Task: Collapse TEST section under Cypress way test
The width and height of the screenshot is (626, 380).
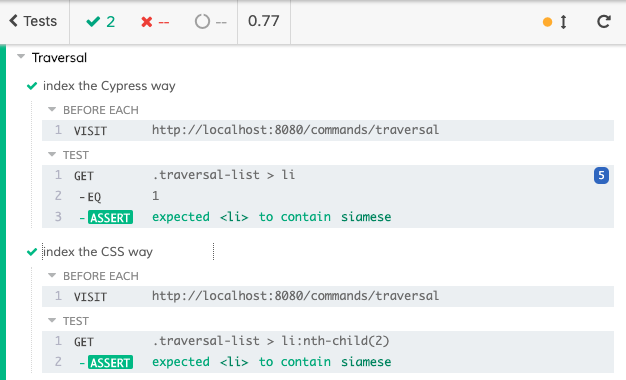Action: tap(52, 154)
